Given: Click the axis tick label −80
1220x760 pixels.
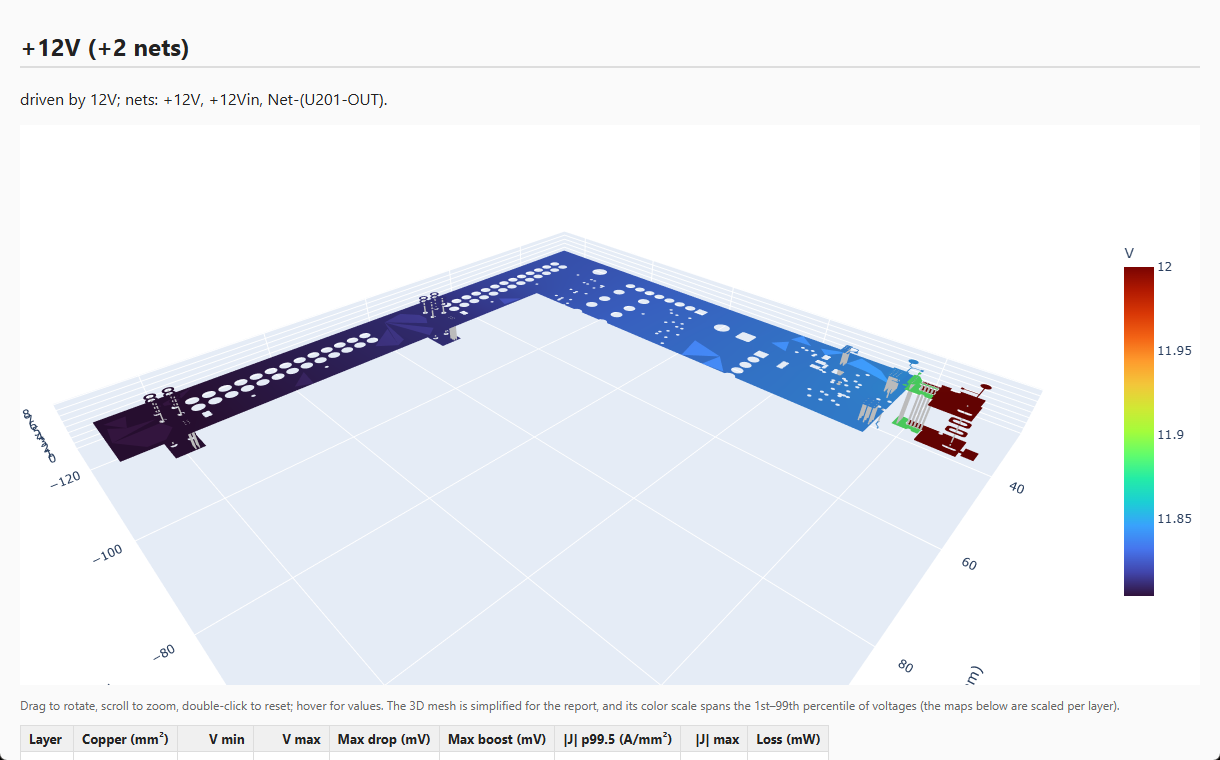Looking at the screenshot, I should point(163,651).
